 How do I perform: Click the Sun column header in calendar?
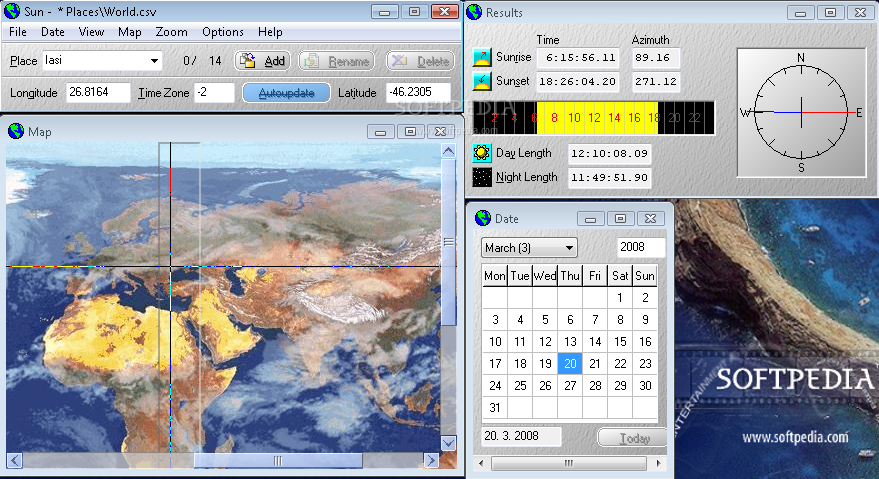pyautogui.click(x=645, y=275)
